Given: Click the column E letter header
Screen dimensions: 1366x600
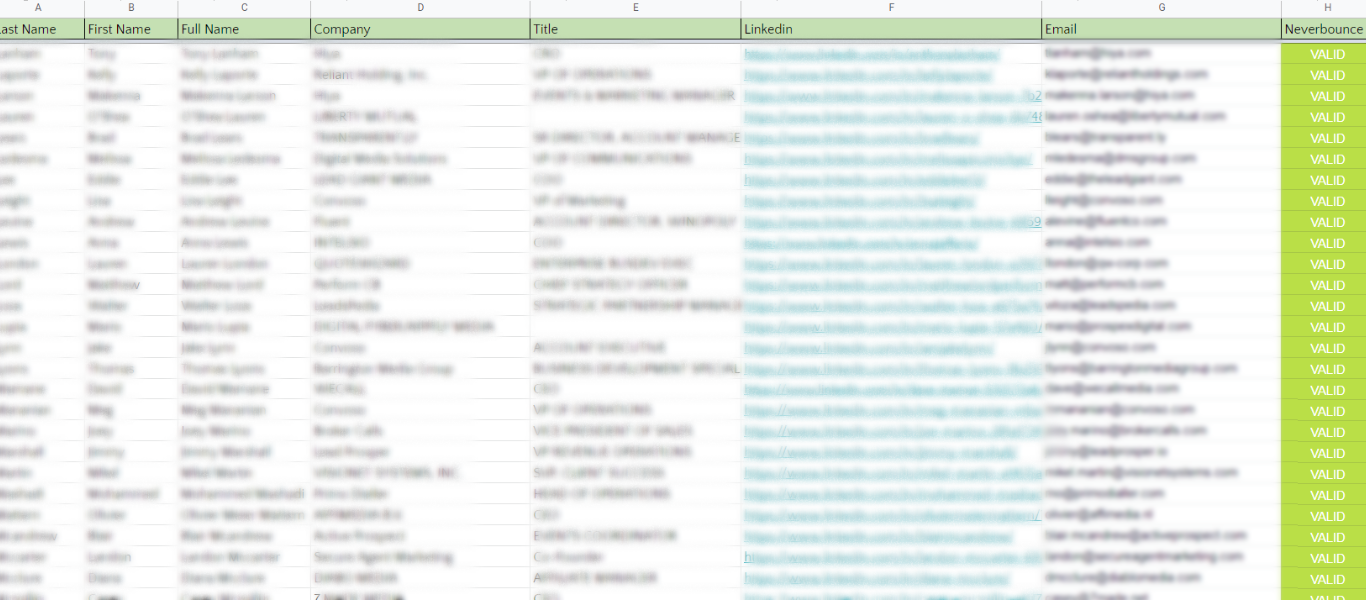Looking at the screenshot, I should click(635, 8).
